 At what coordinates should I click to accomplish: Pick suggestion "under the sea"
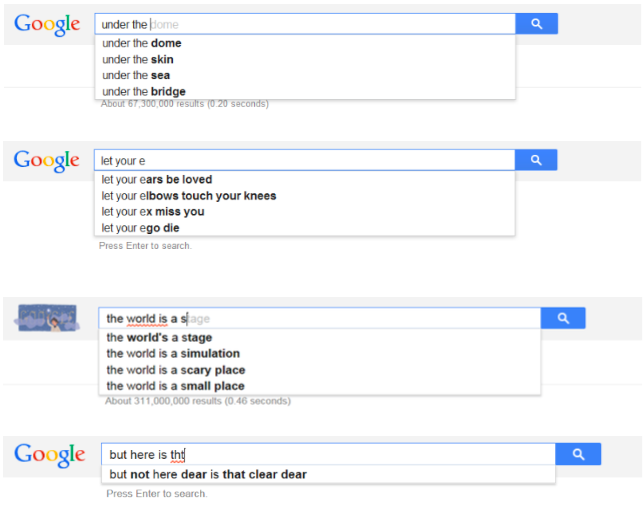(x=136, y=75)
